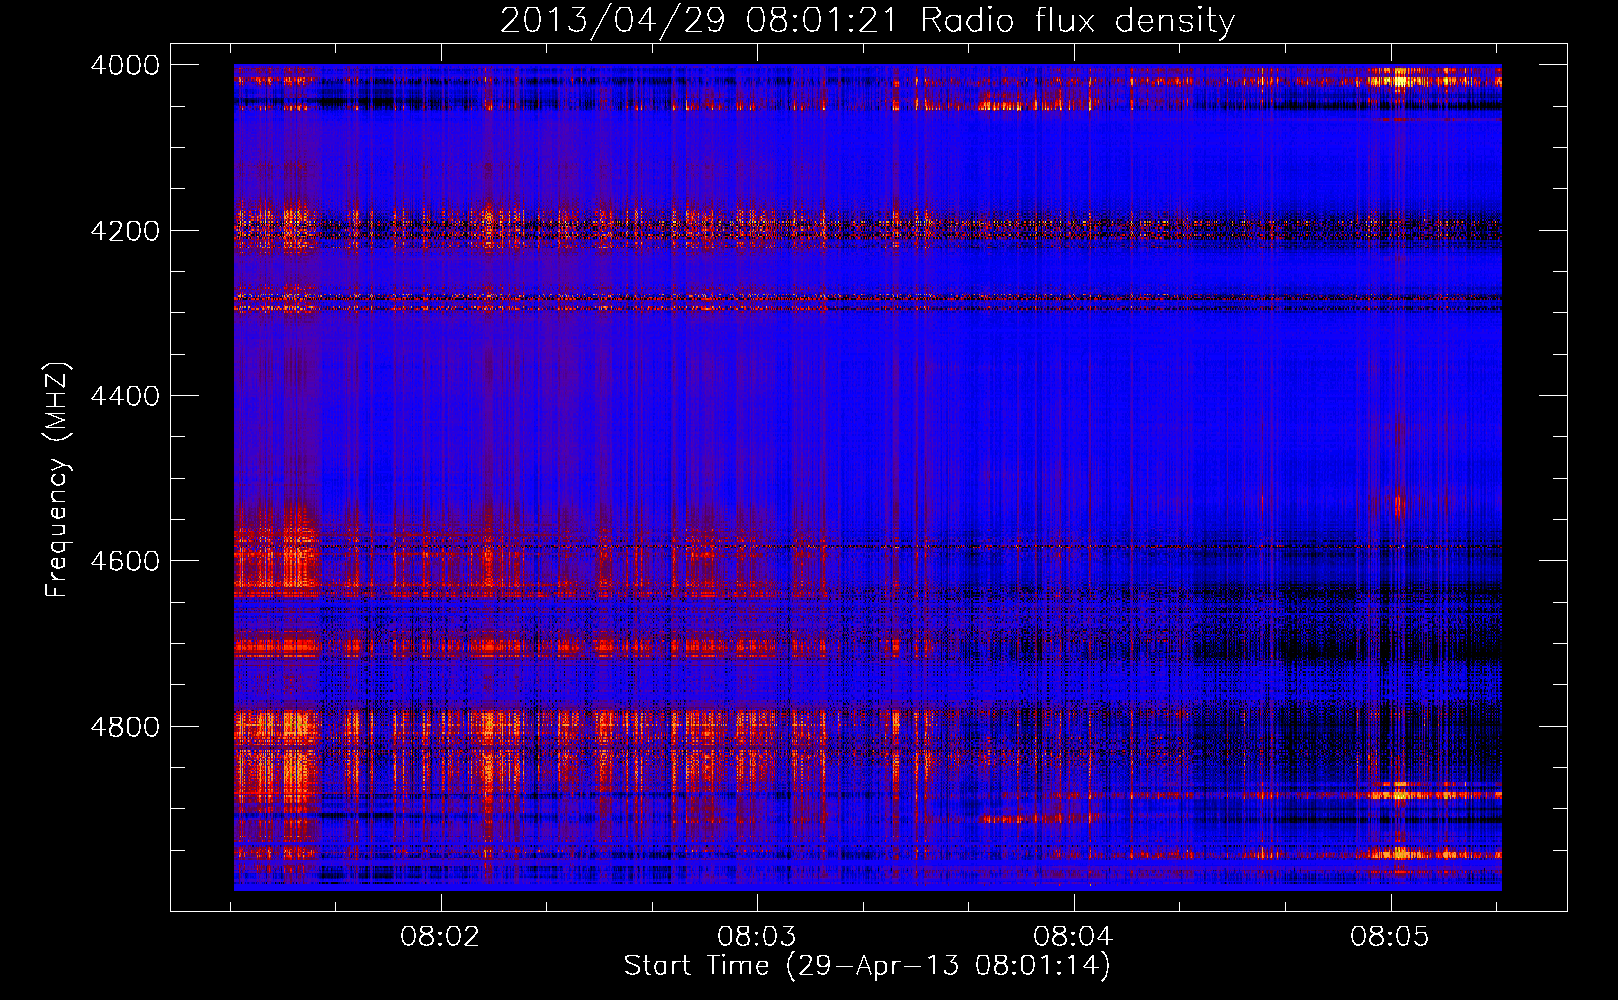
Task: Select the 4000 frequency axis label
Action: tap(125, 65)
